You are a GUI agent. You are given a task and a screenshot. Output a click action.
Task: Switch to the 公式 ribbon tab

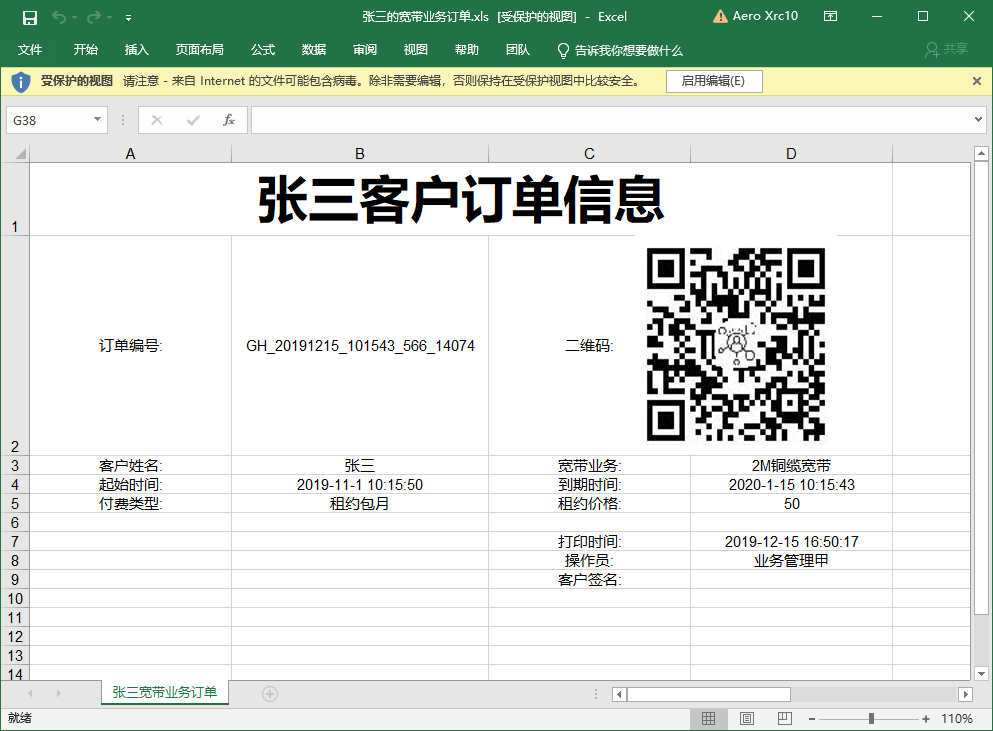click(x=263, y=50)
